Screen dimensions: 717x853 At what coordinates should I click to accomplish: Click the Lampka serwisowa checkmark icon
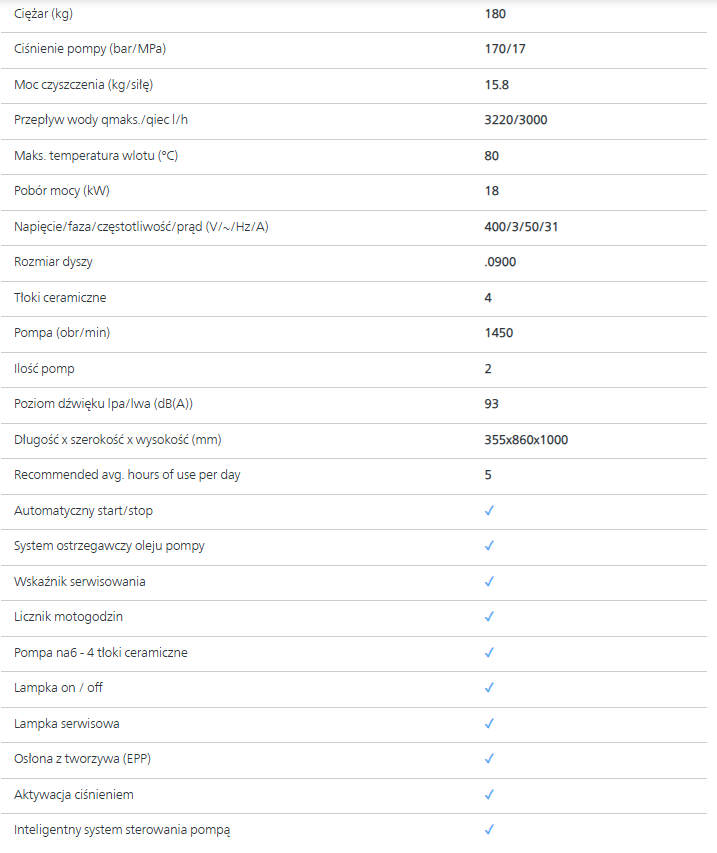[489, 724]
